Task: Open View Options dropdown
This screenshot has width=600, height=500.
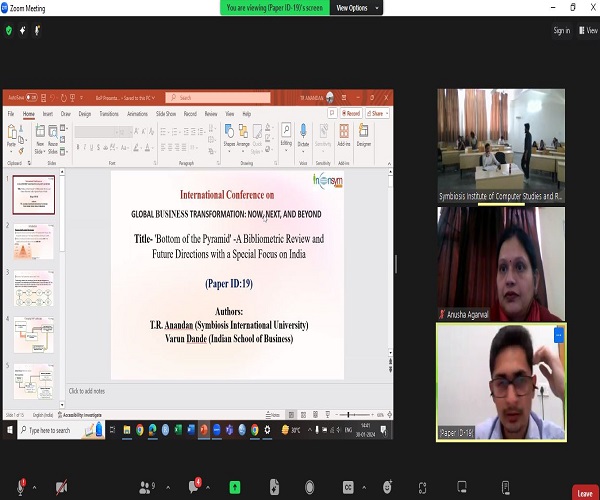Action: 357,8
